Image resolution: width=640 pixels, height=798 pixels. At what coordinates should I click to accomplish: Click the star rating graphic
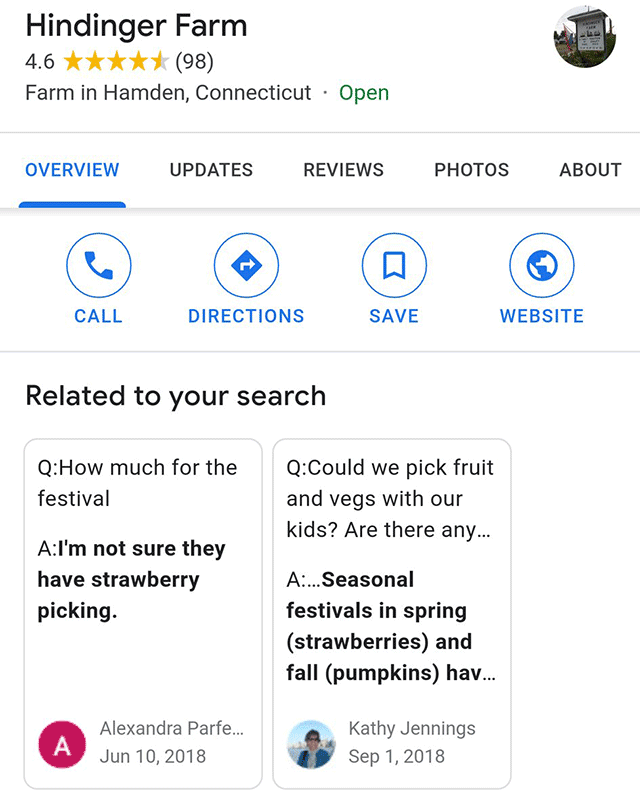pyautogui.click(x=116, y=62)
